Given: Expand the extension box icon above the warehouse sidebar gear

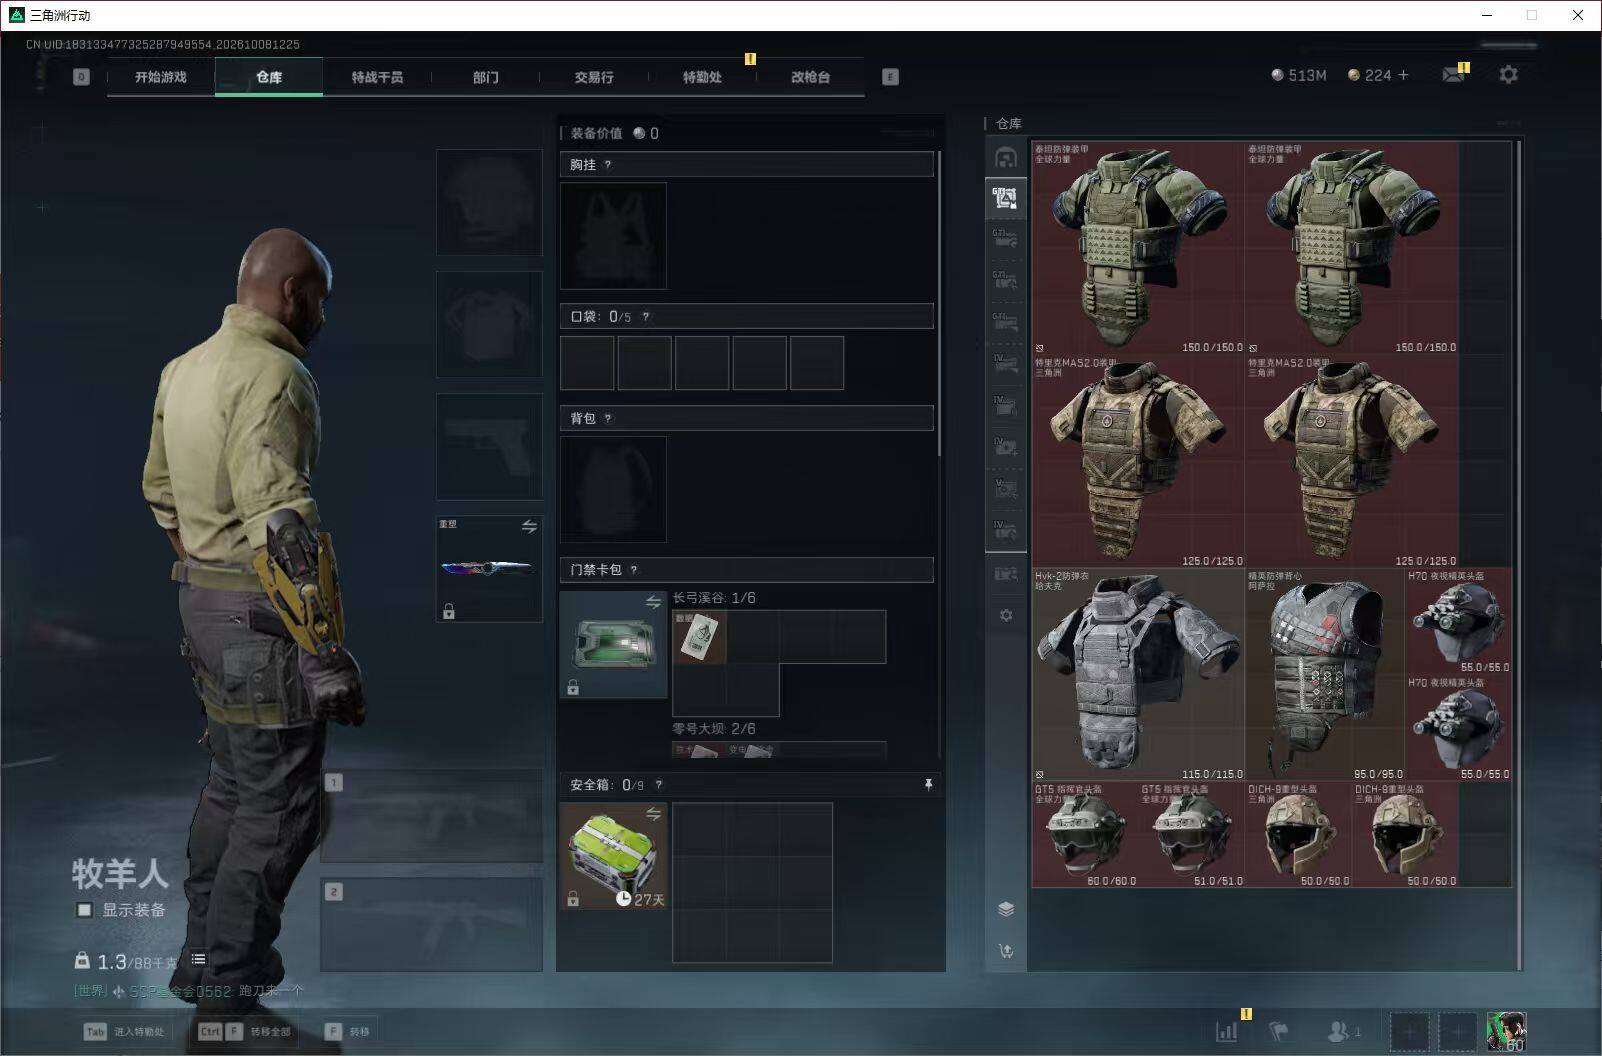Looking at the screenshot, I should (x=1006, y=574).
